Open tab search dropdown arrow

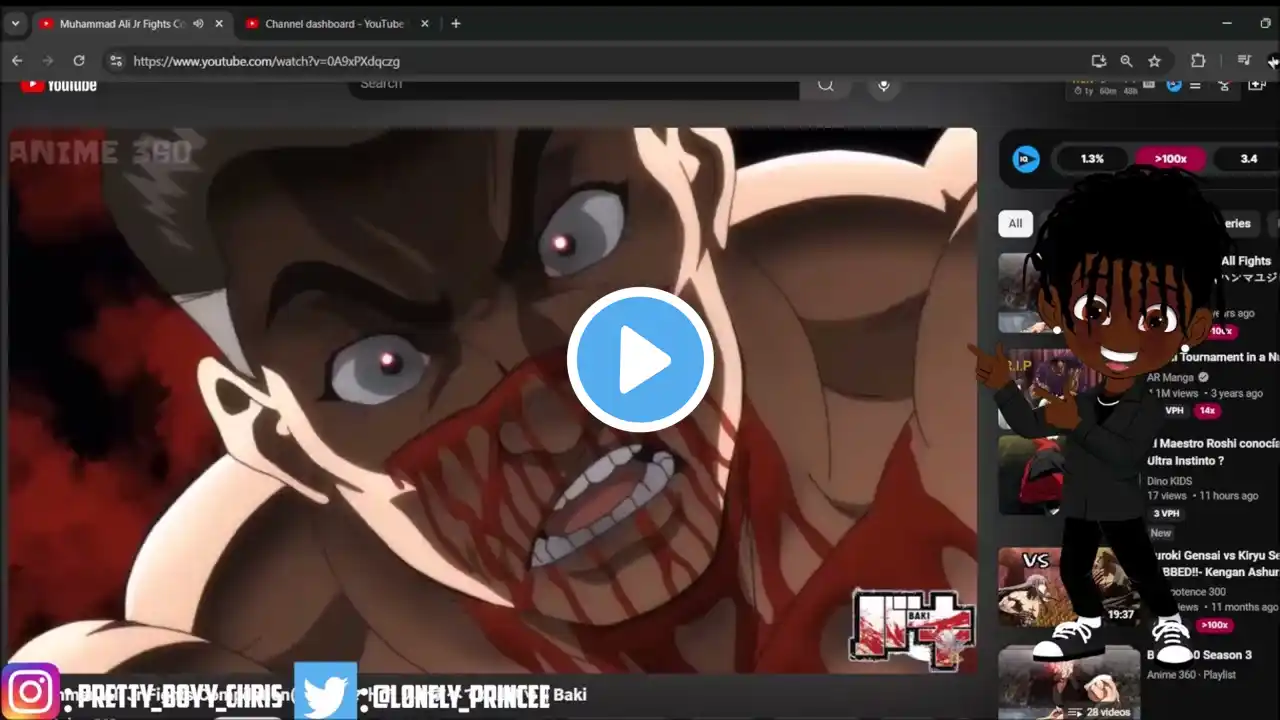pyautogui.click(x=15, y=23)
